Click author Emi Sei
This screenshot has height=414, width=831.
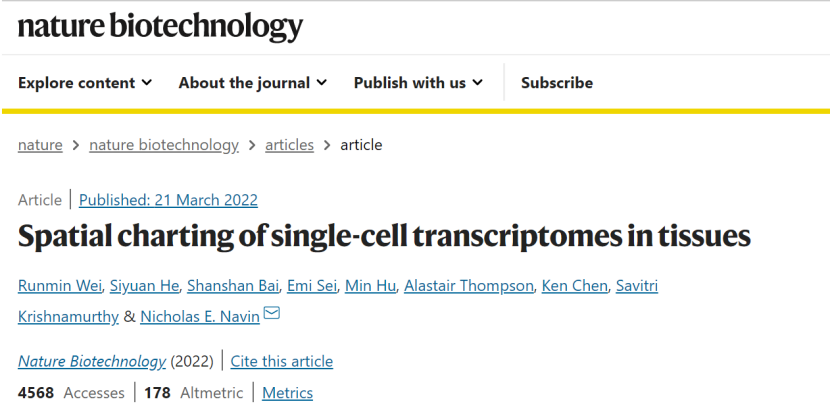click(312, 286)
